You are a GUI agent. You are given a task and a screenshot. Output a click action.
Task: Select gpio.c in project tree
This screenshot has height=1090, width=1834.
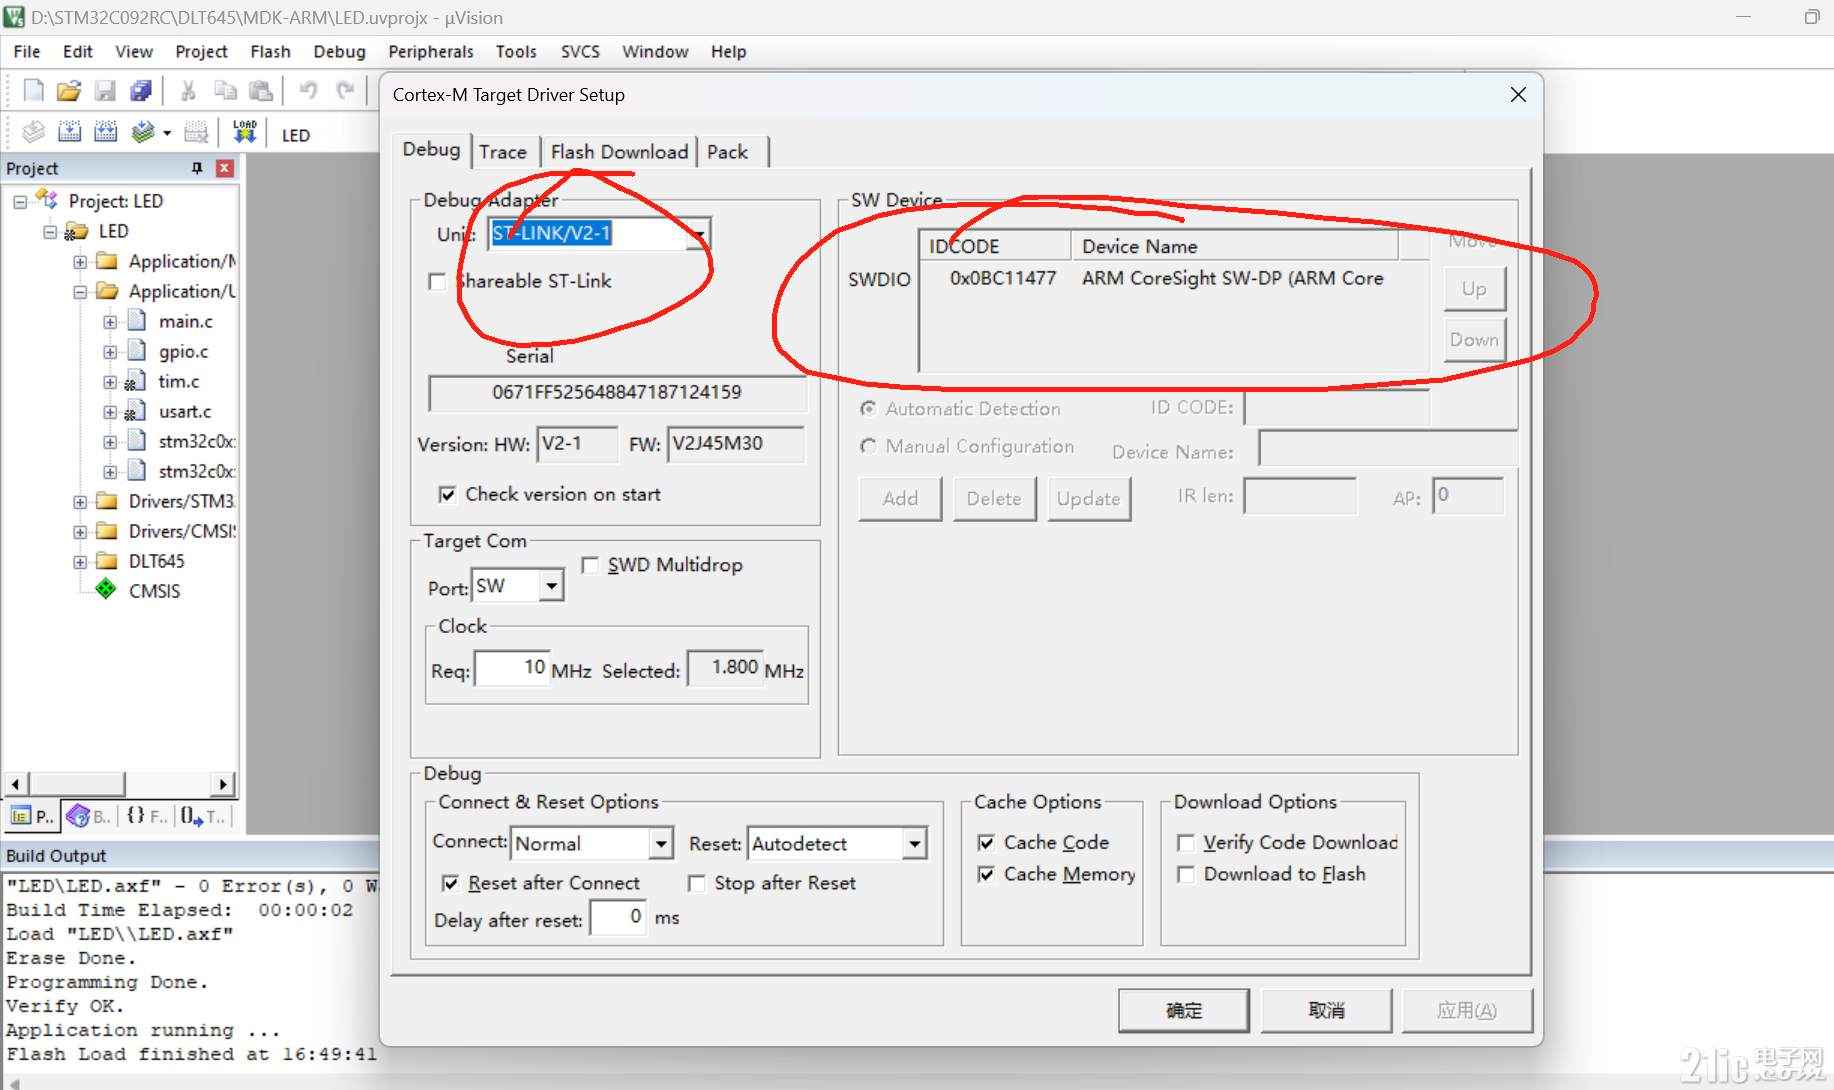pos(183,351)
